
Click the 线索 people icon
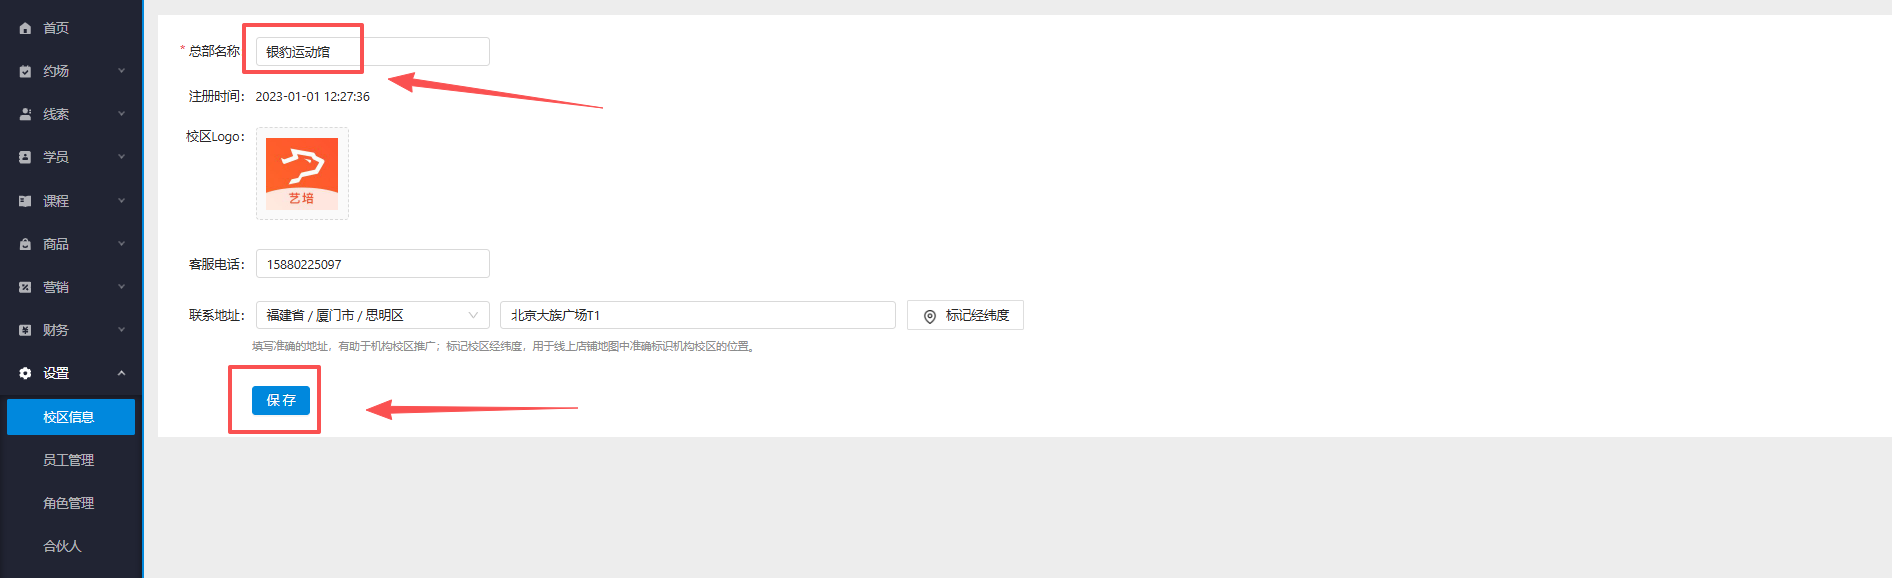point(25,114)
